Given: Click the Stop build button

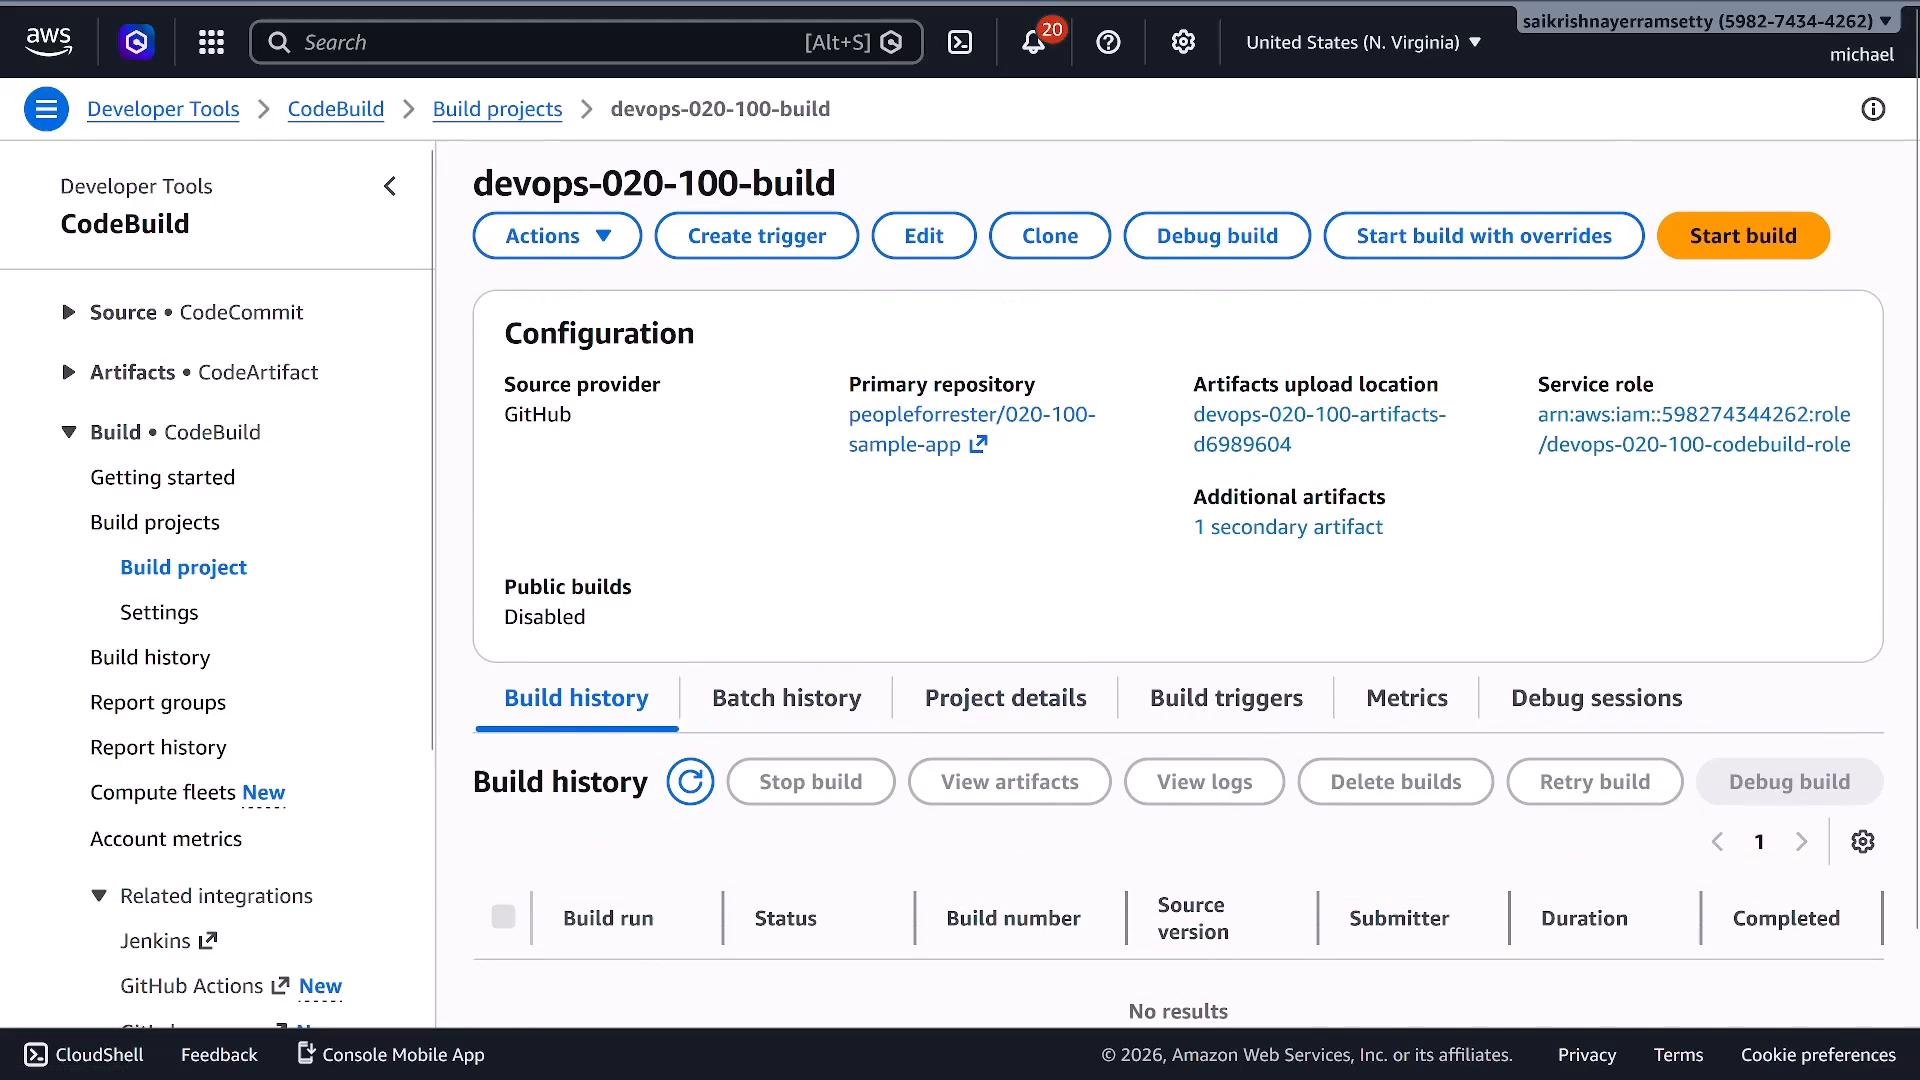Looking at the screenshot, I should (x=811, y=782).
